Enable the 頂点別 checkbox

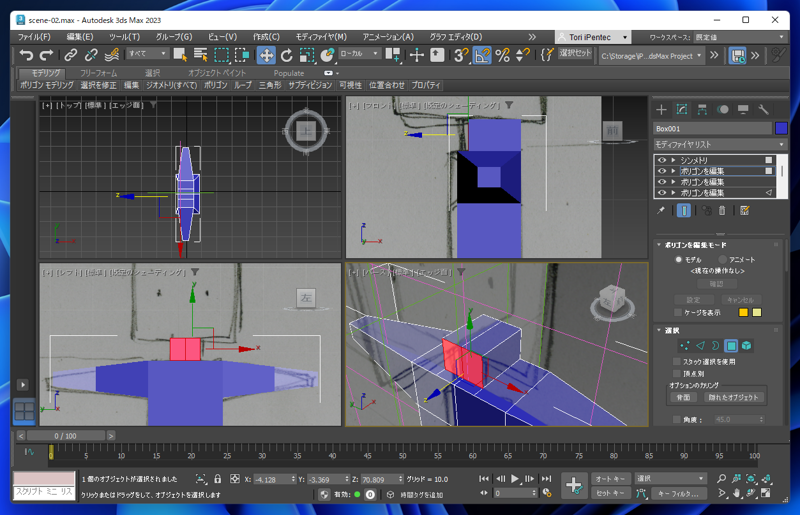[677, 374]
